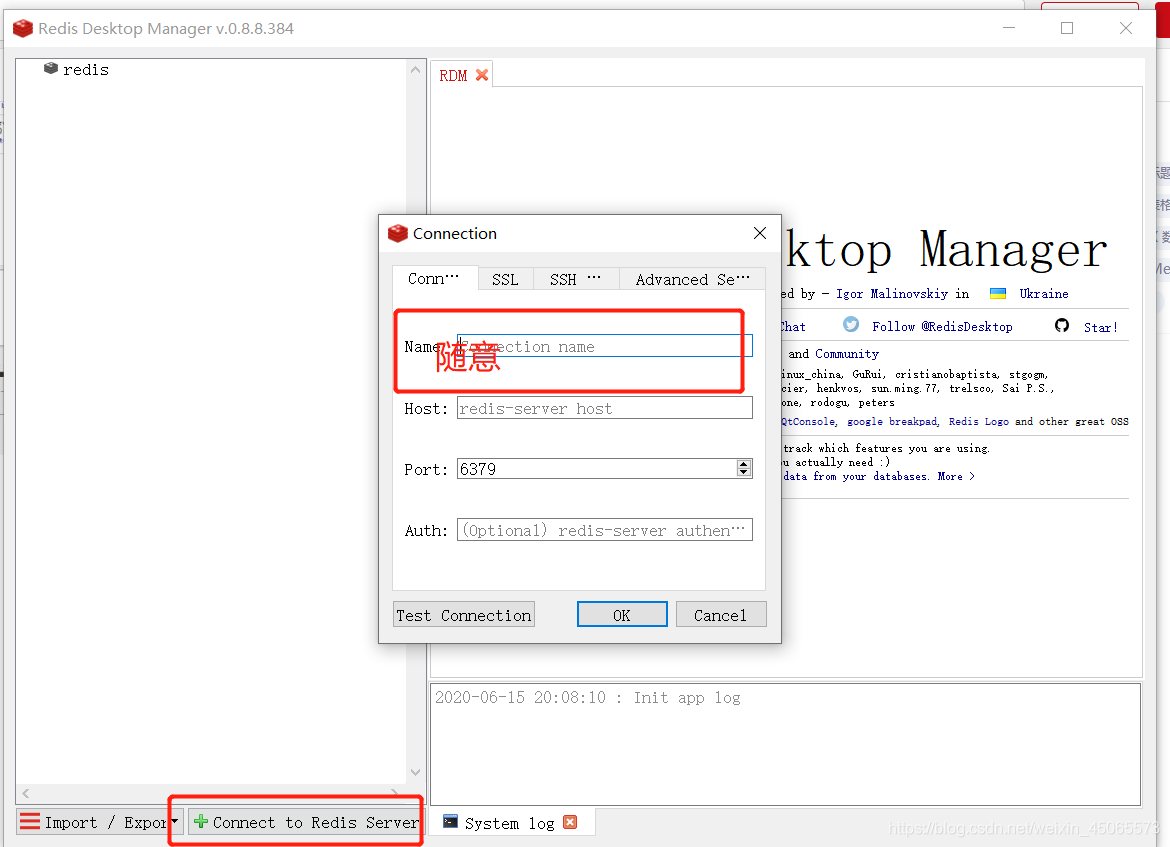Click down arrow of connections tree scrollbar
Screen dimensions: 1170x847
coord(416,772)
